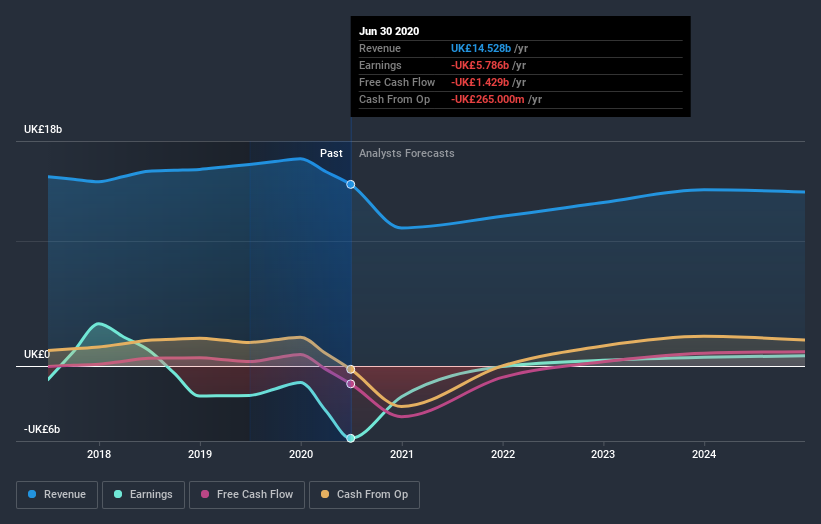Viewport: 821px width, 524px height.
Task: Click the -UK£5.786b earnings value
Action: pos(480,65)
